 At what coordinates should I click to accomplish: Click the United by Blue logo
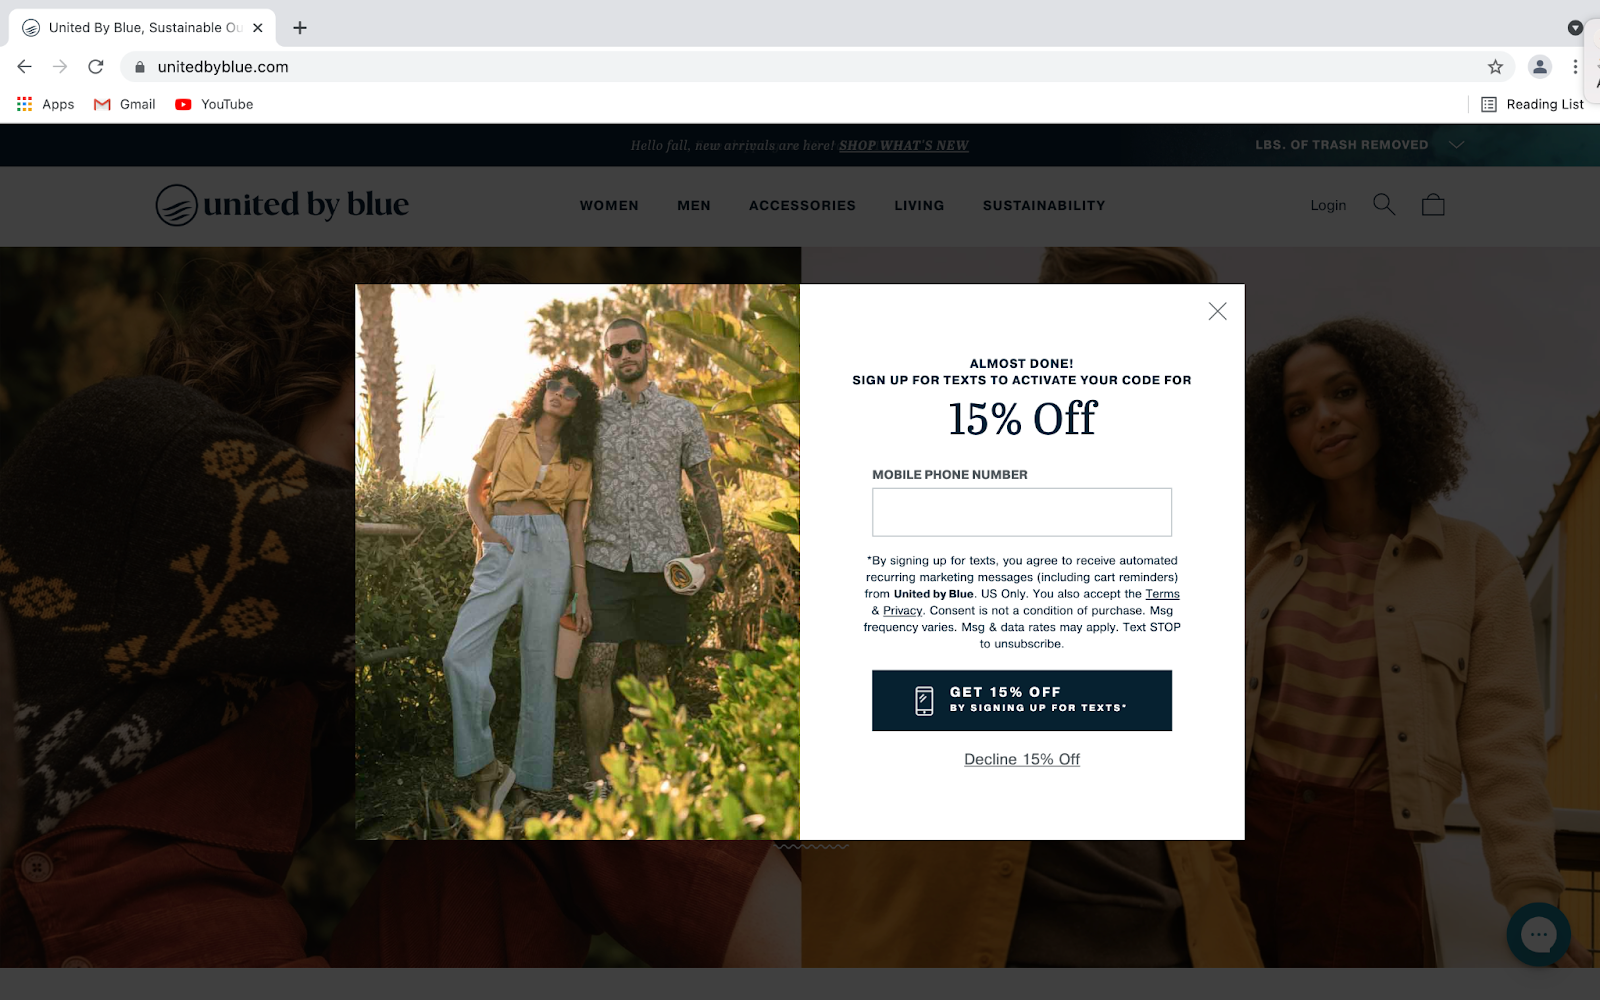click(282, 205)
